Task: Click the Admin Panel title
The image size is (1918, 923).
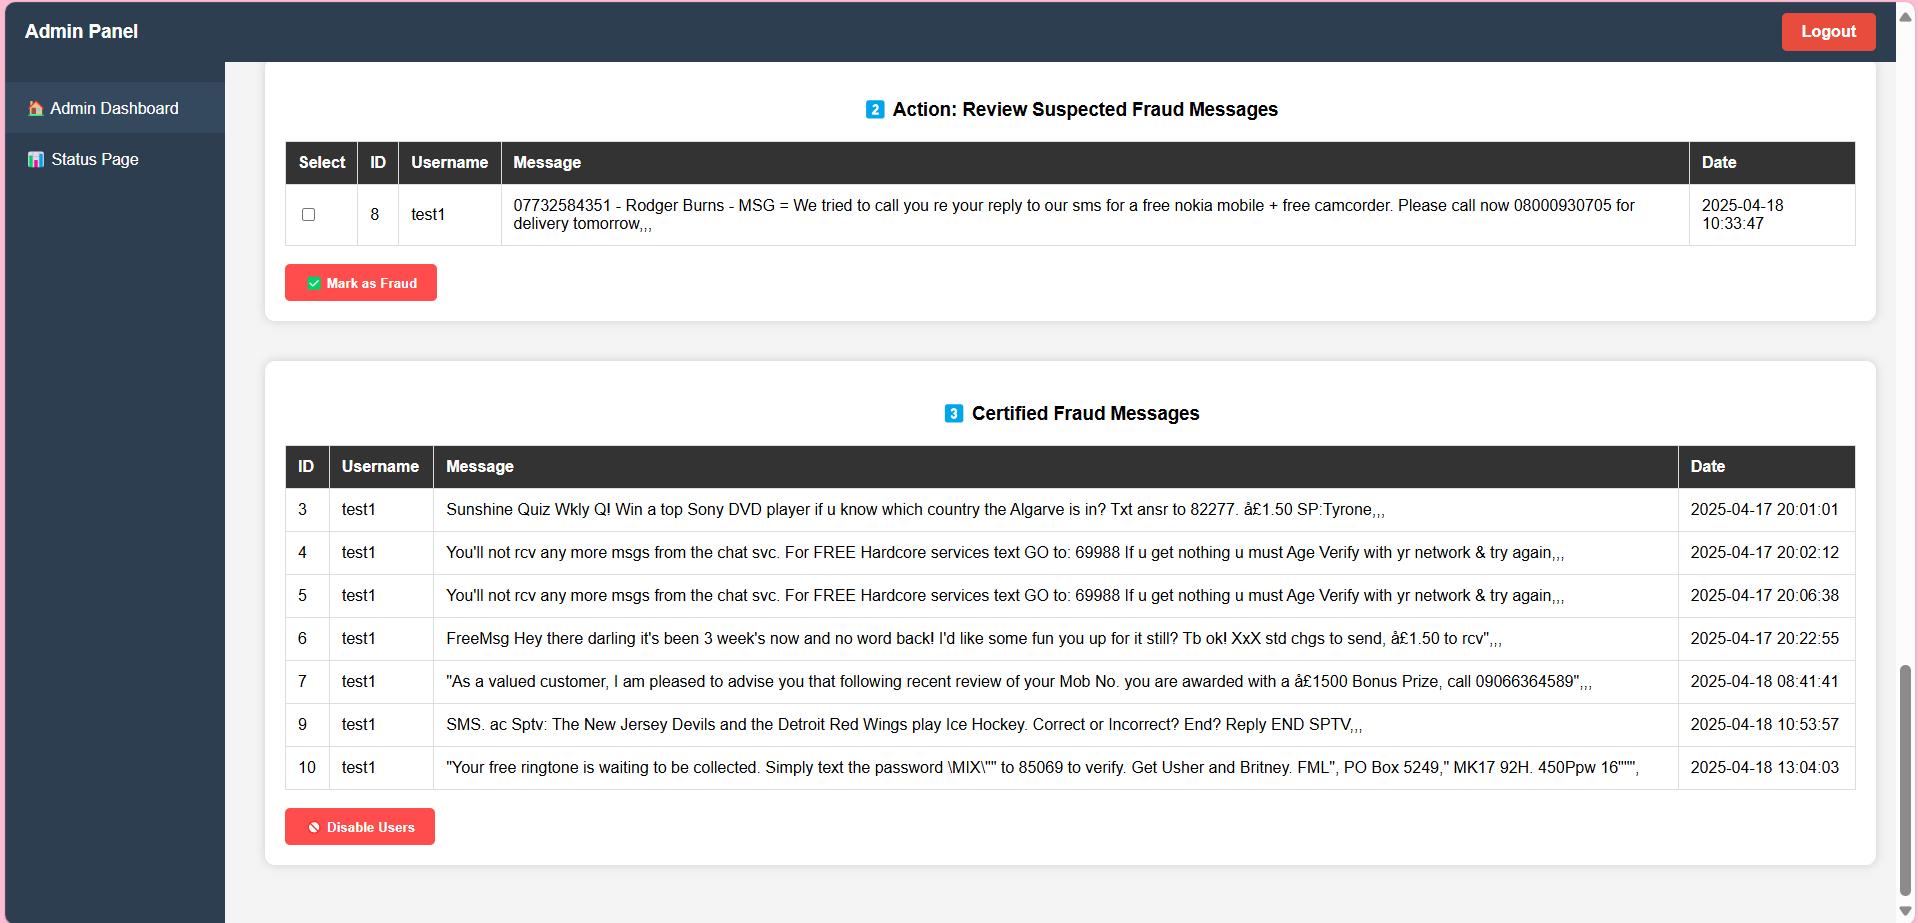Action: tap(82, 32)
